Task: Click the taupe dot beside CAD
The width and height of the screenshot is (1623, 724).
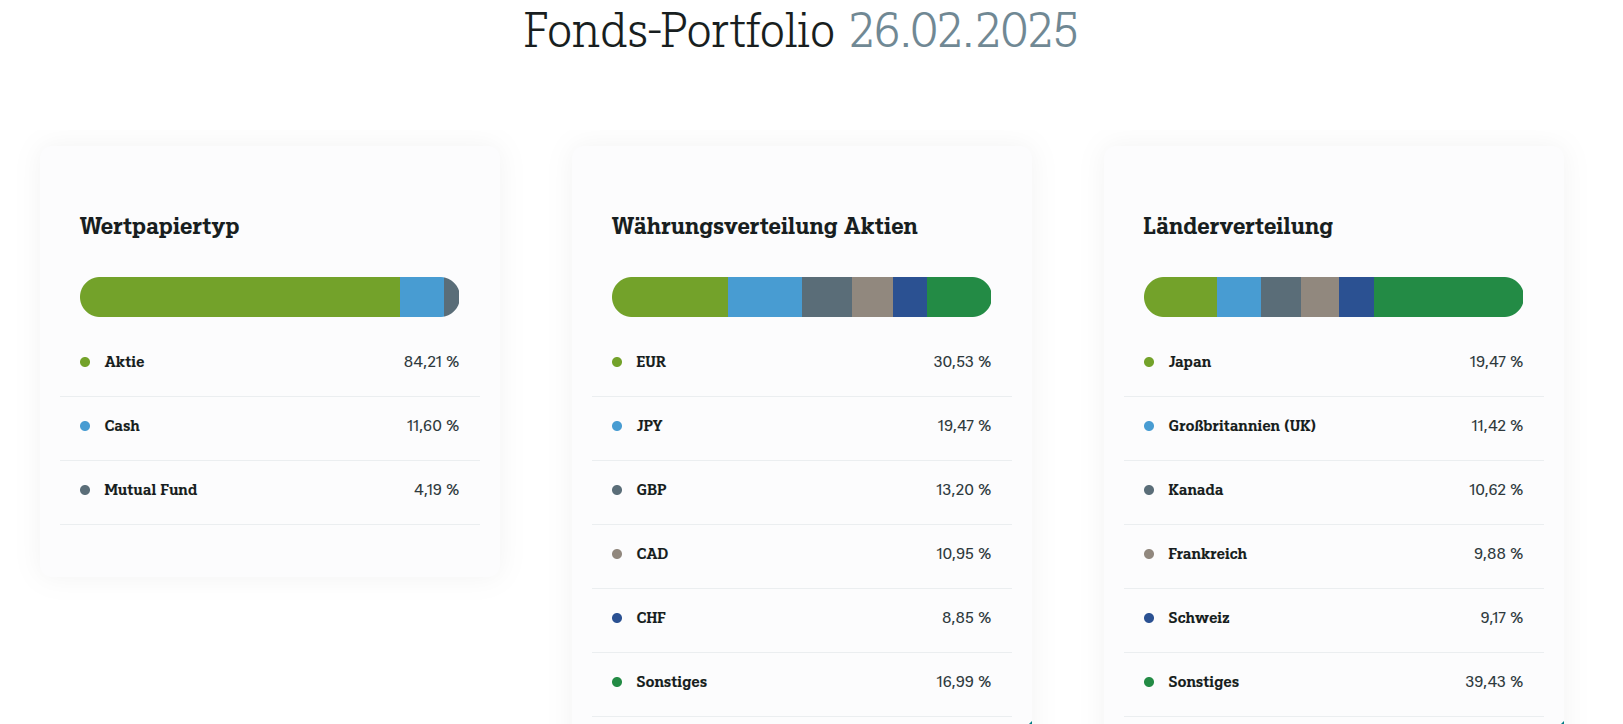Action: pos(617,554)
